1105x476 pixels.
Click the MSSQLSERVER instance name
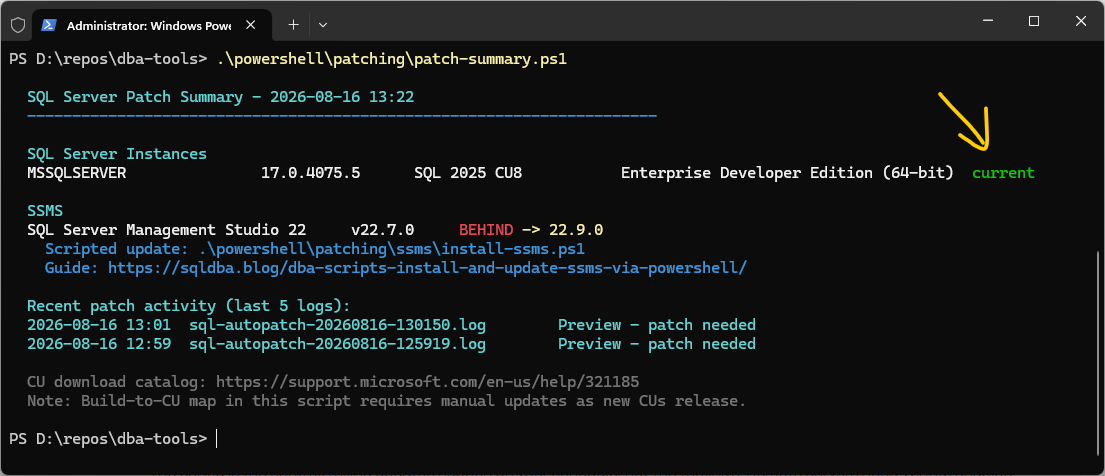(x=76, y=173)
